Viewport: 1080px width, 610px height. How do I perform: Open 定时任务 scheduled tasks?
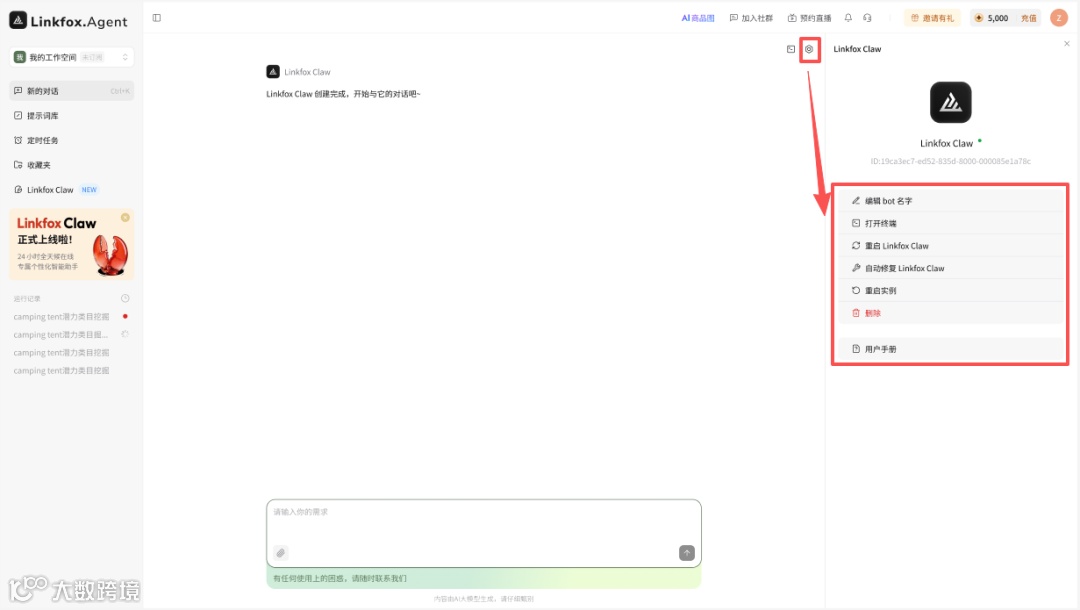click(72, 140)
